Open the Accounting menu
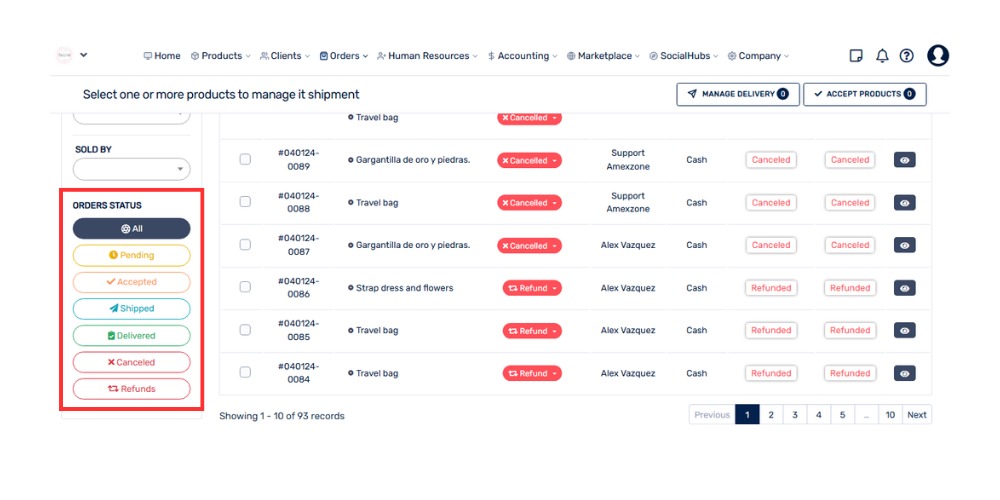This screenshot has width=1000, height=500. coord(522,56)
